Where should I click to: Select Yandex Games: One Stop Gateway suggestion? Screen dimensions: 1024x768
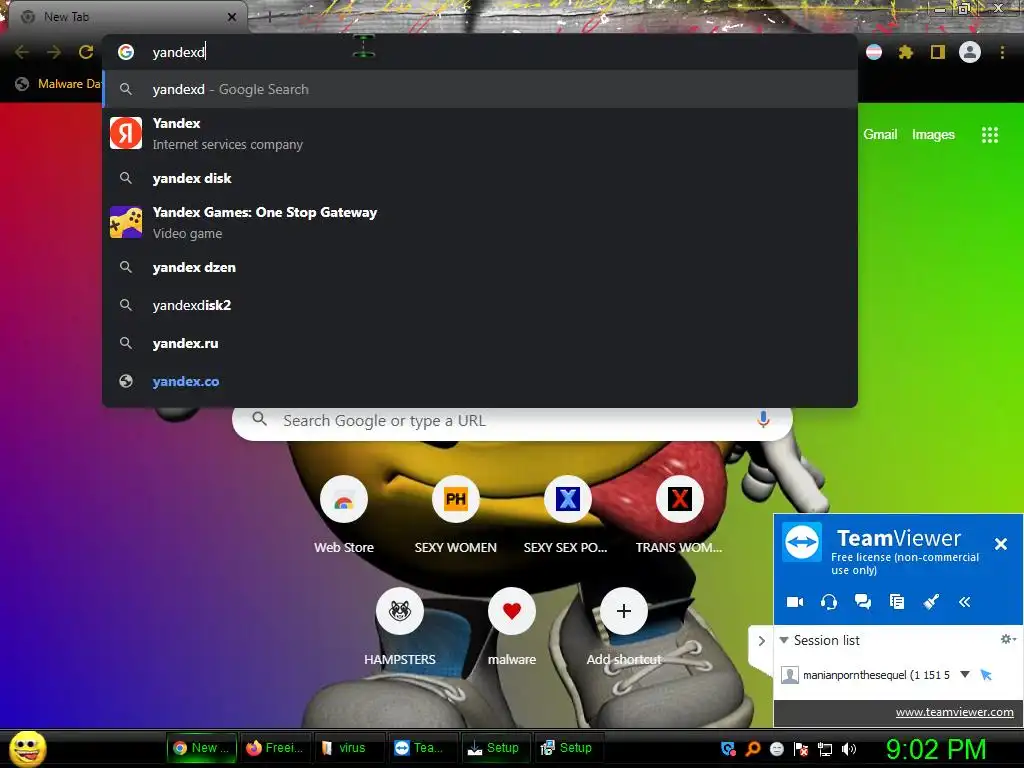tap(480, 223)
